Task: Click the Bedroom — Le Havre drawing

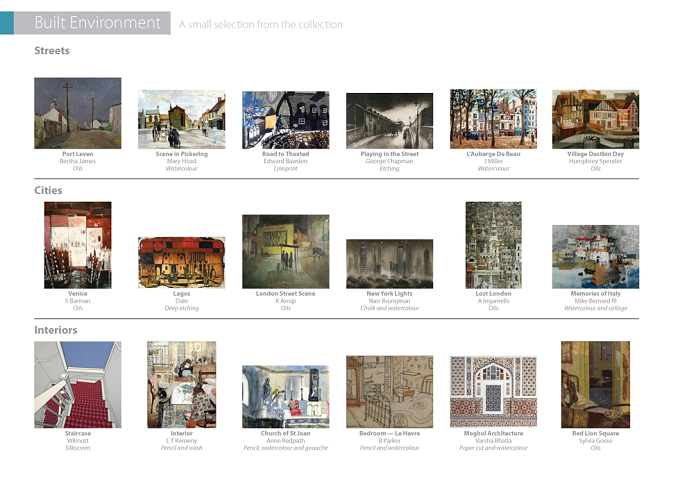Action: tap(389, 392)
